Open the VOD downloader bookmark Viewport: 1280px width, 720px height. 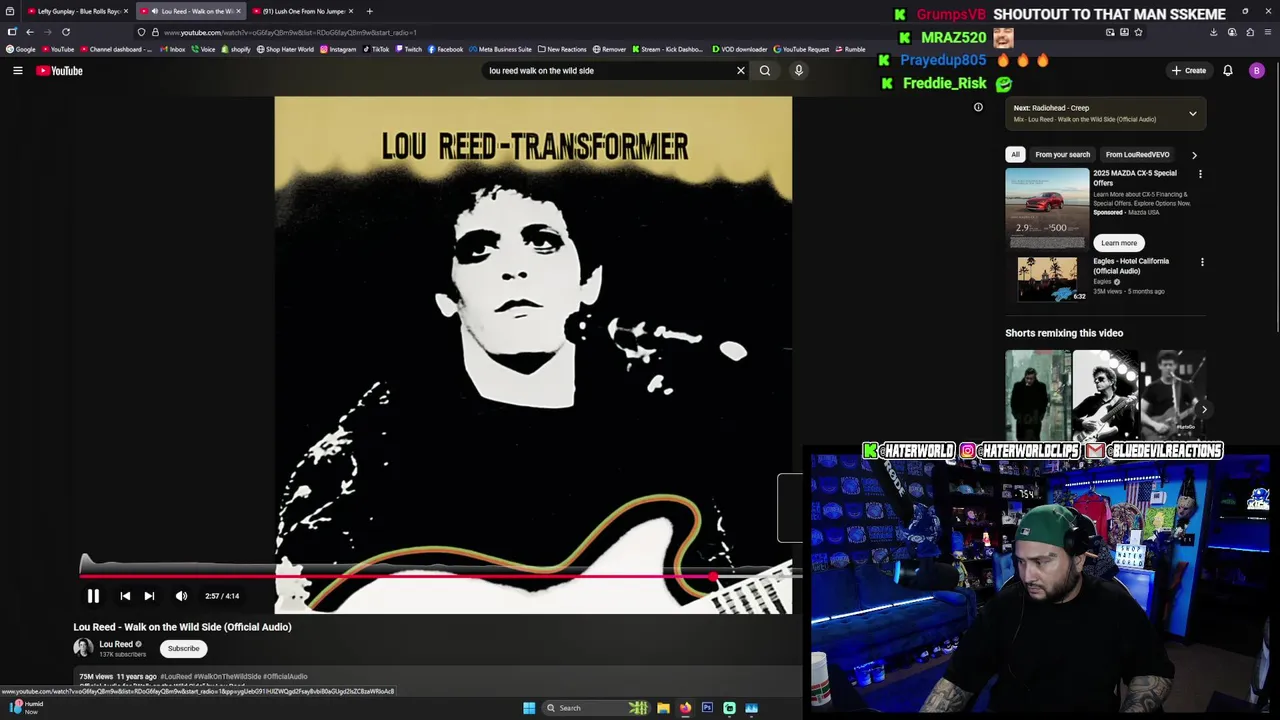click(740, 49)
